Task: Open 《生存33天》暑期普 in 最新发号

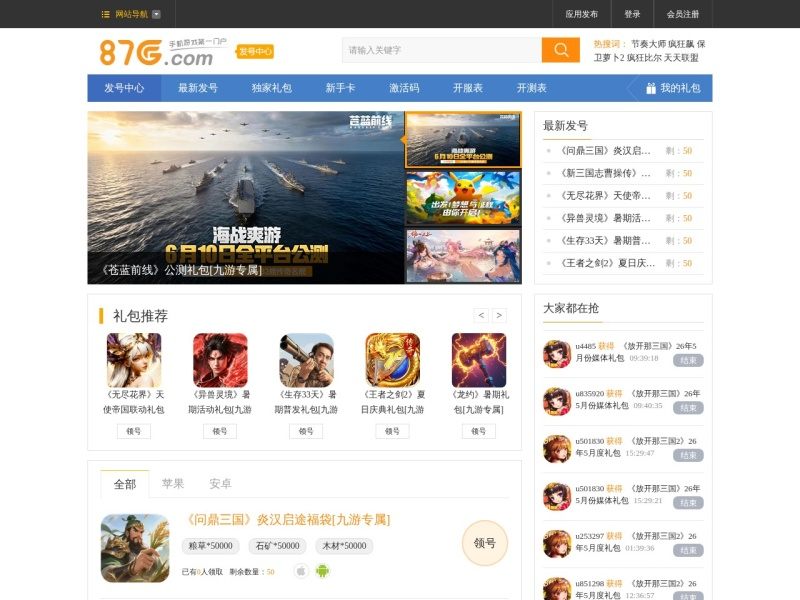Action: (605, 240)
